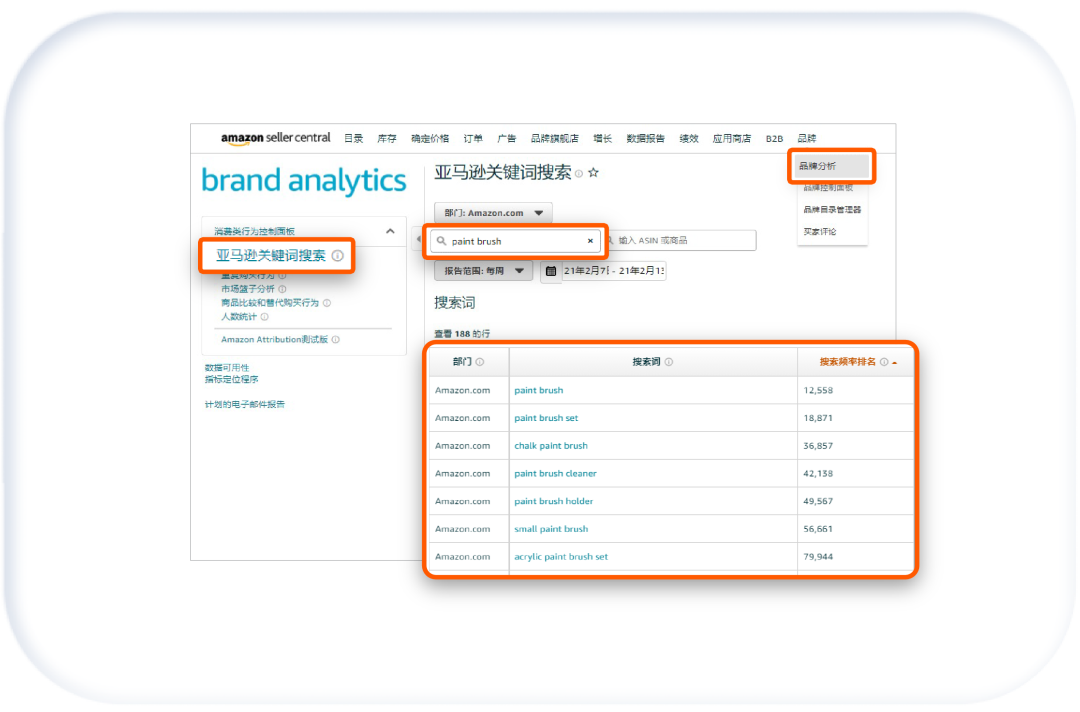Select 品牌分析 in the dropdown menu
Screen dimensions: 1080x712
831,166
